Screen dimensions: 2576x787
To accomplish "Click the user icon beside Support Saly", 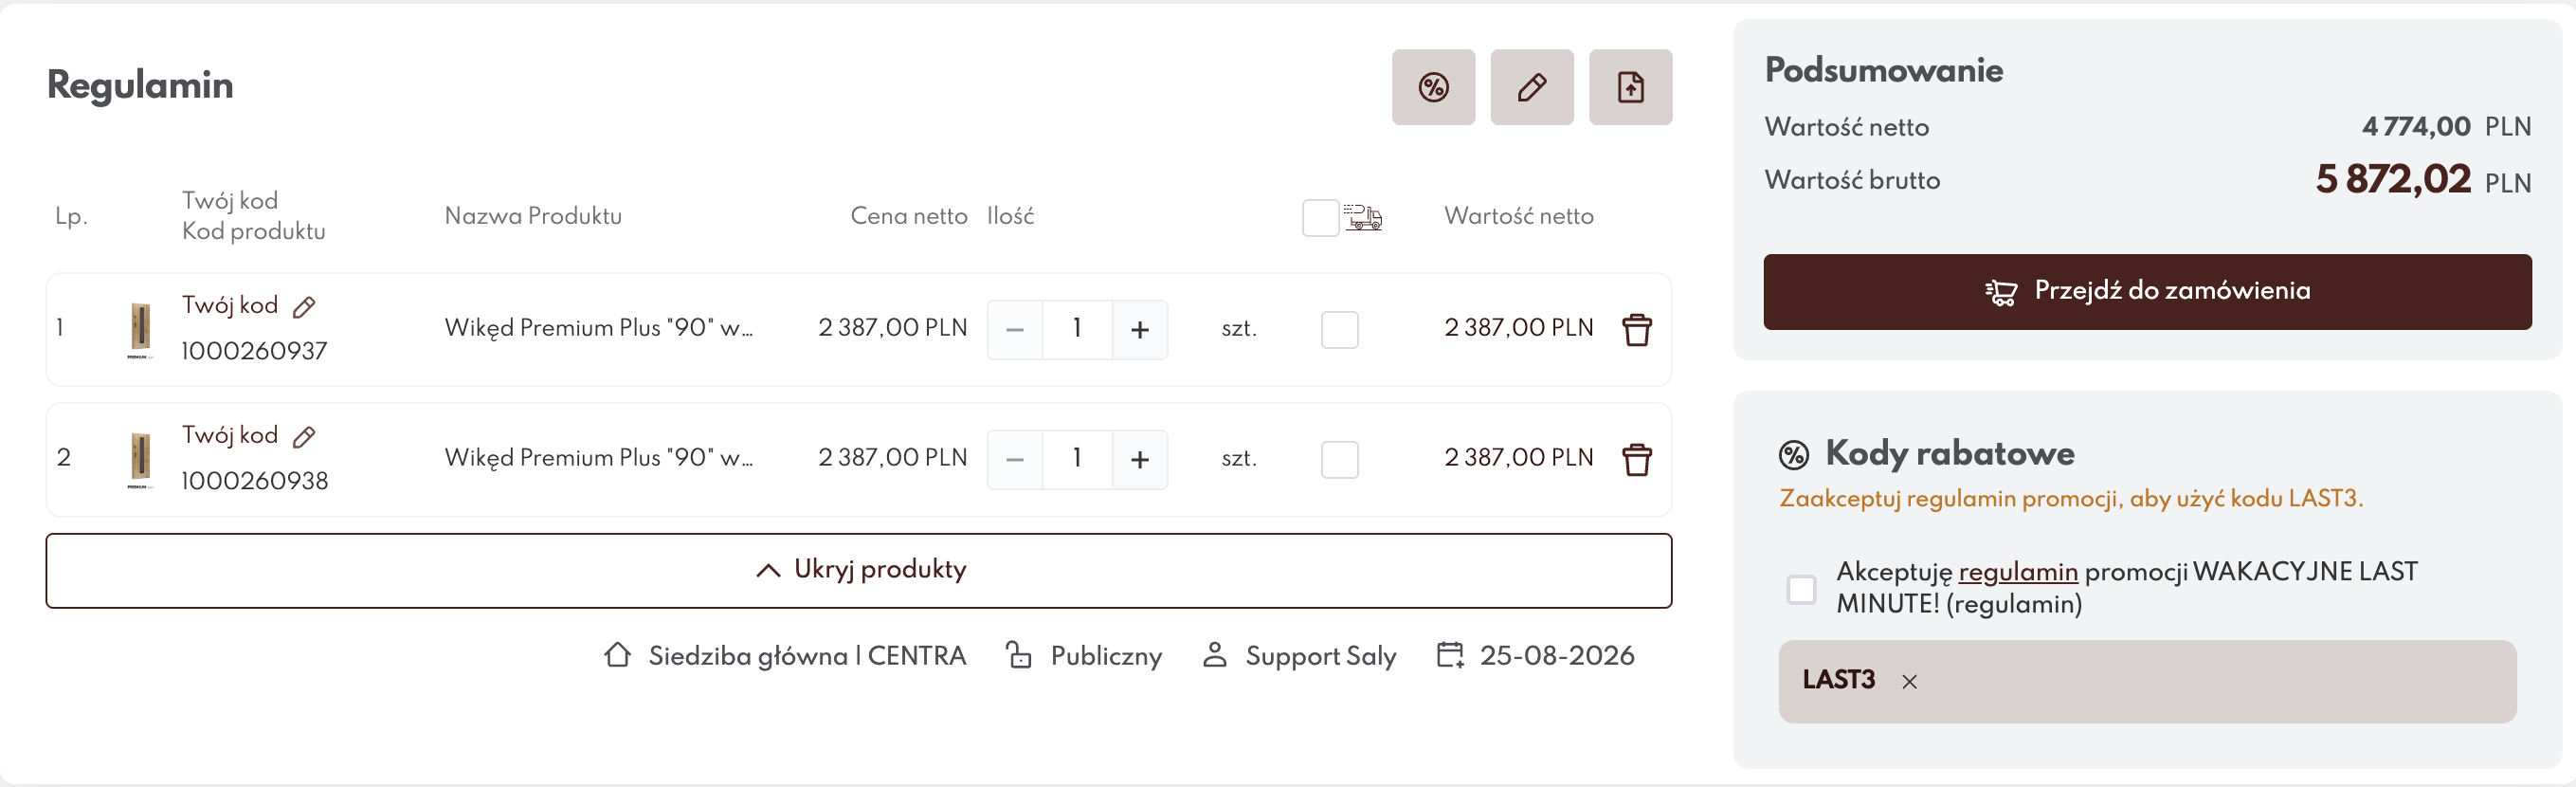I will click(x=1215, y=655).
